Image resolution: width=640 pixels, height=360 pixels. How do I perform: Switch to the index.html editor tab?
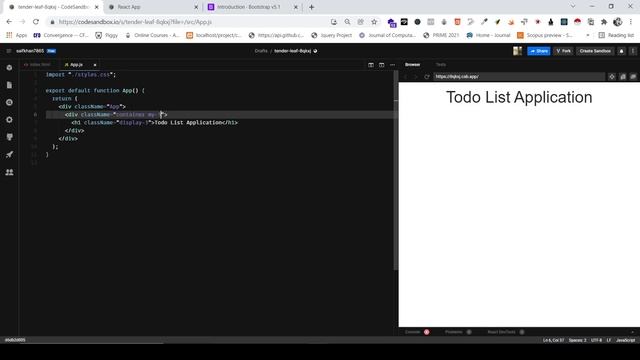tap(37, 64)
